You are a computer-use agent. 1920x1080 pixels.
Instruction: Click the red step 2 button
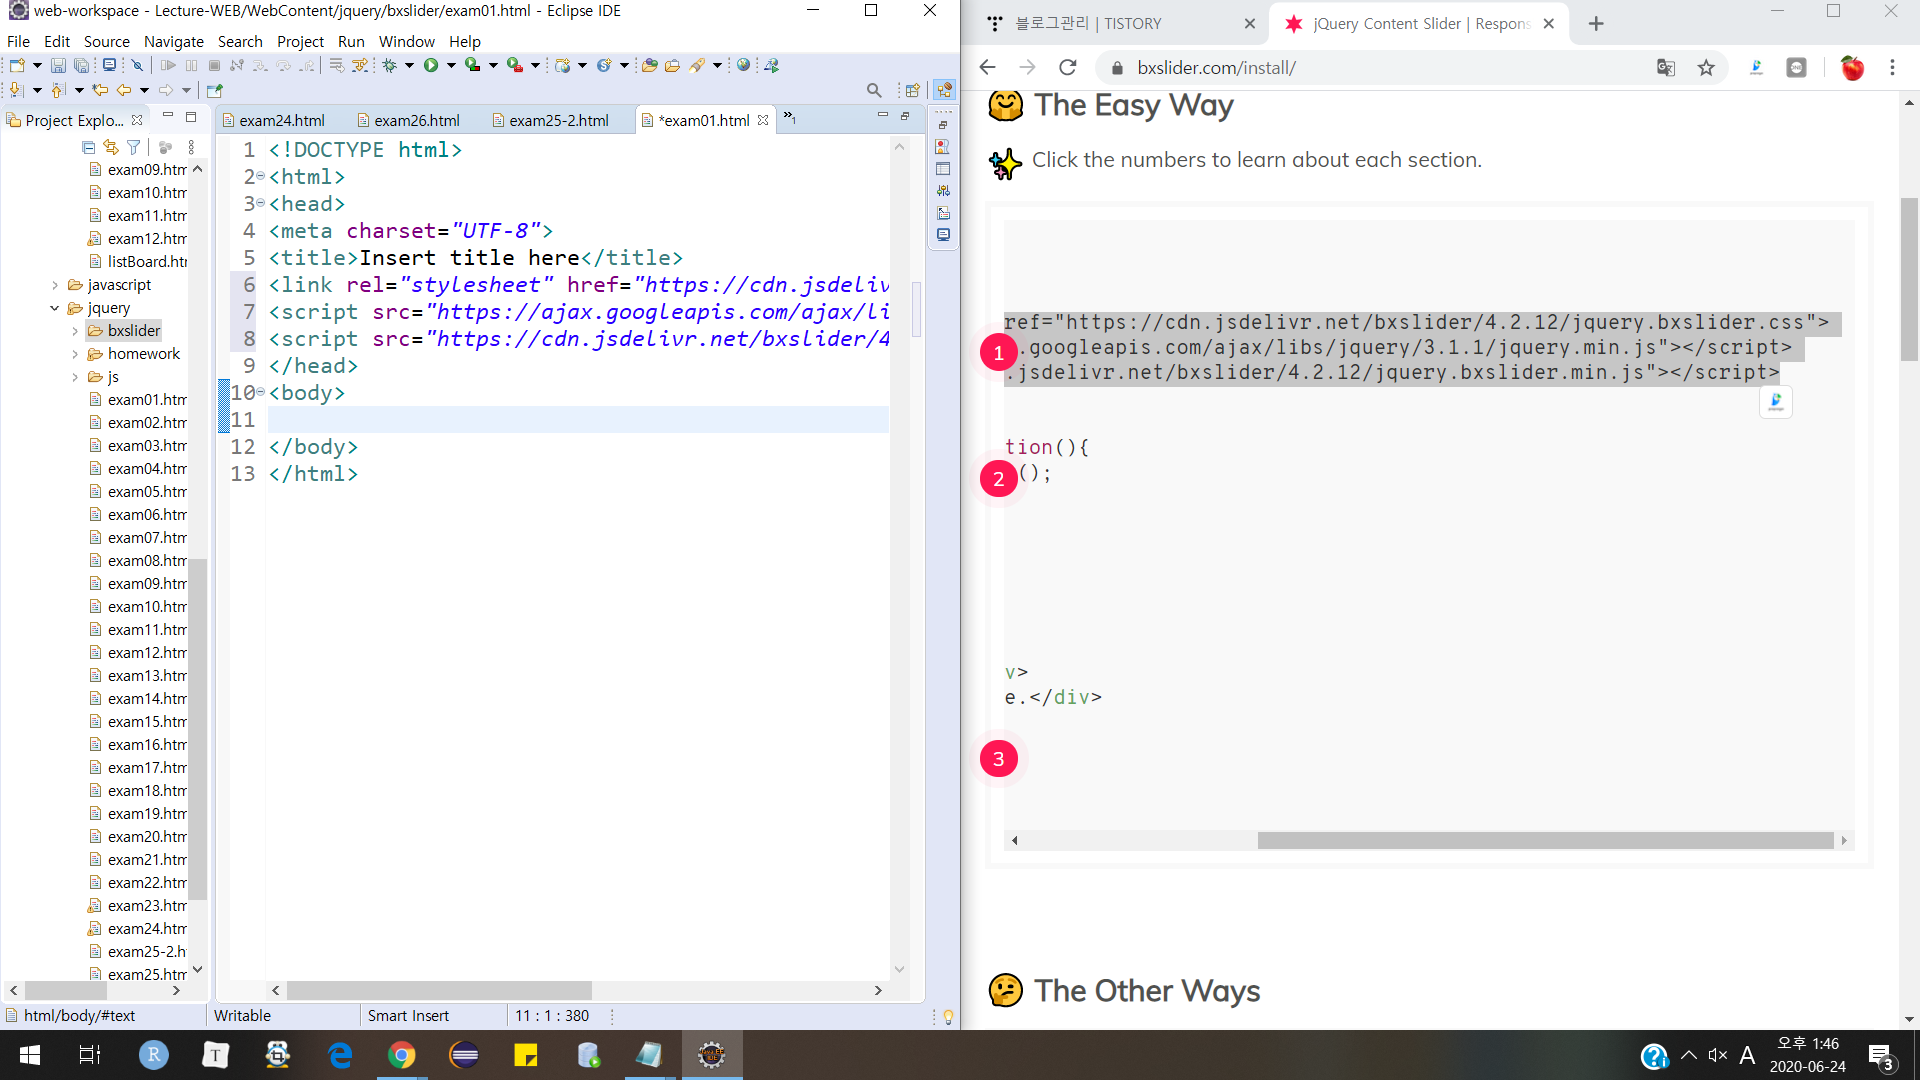(x=998, y=479)
